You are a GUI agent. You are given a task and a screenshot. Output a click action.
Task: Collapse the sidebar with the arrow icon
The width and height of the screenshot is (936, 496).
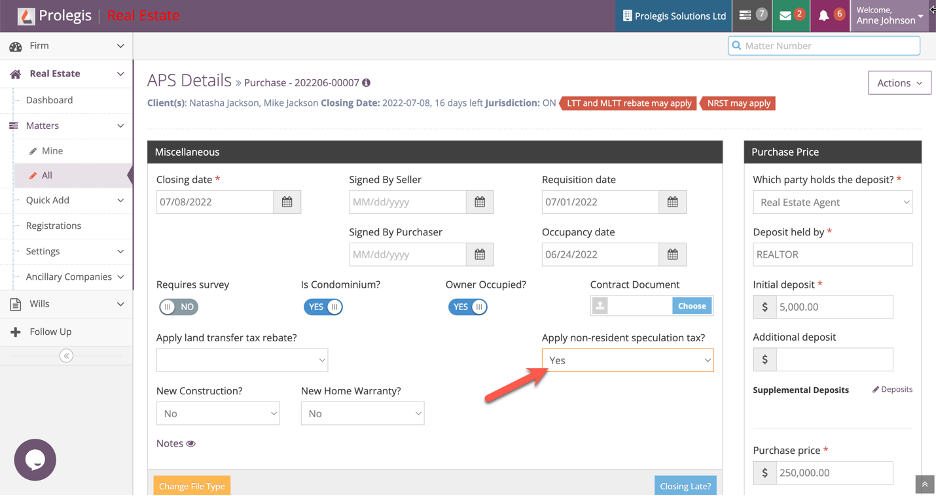click(66, 356)
